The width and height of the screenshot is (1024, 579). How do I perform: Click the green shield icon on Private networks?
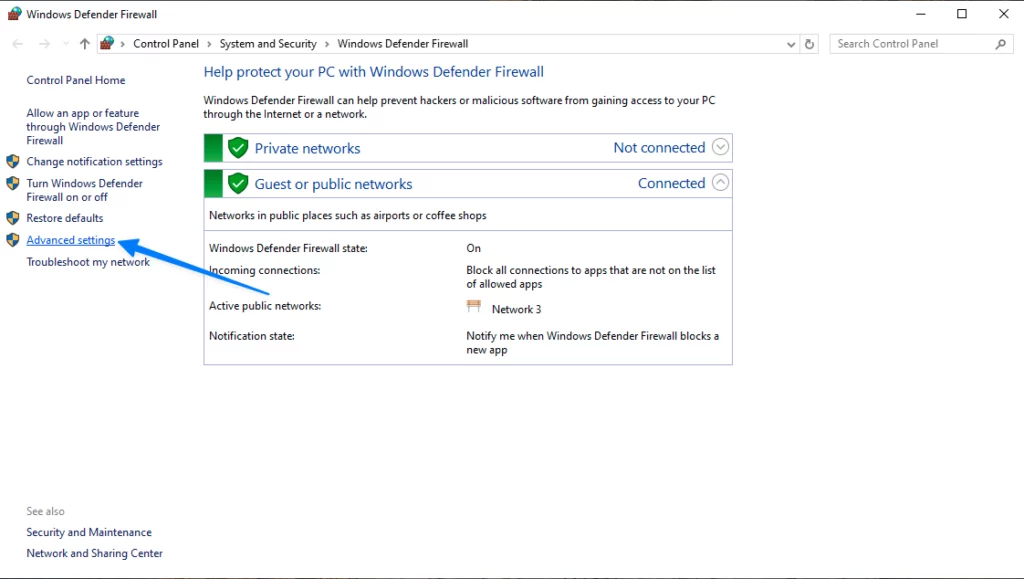[x=238, y=147]
